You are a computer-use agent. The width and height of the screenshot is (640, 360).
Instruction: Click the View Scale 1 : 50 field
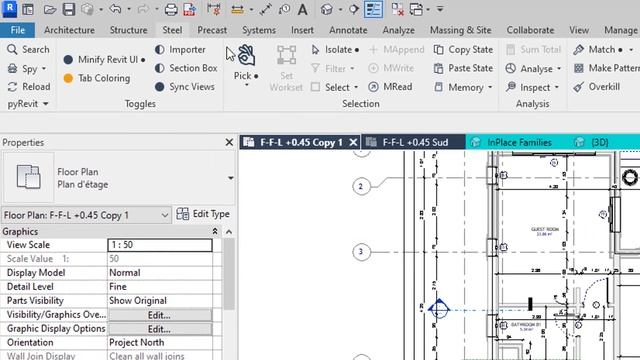(x=160, y=245)
